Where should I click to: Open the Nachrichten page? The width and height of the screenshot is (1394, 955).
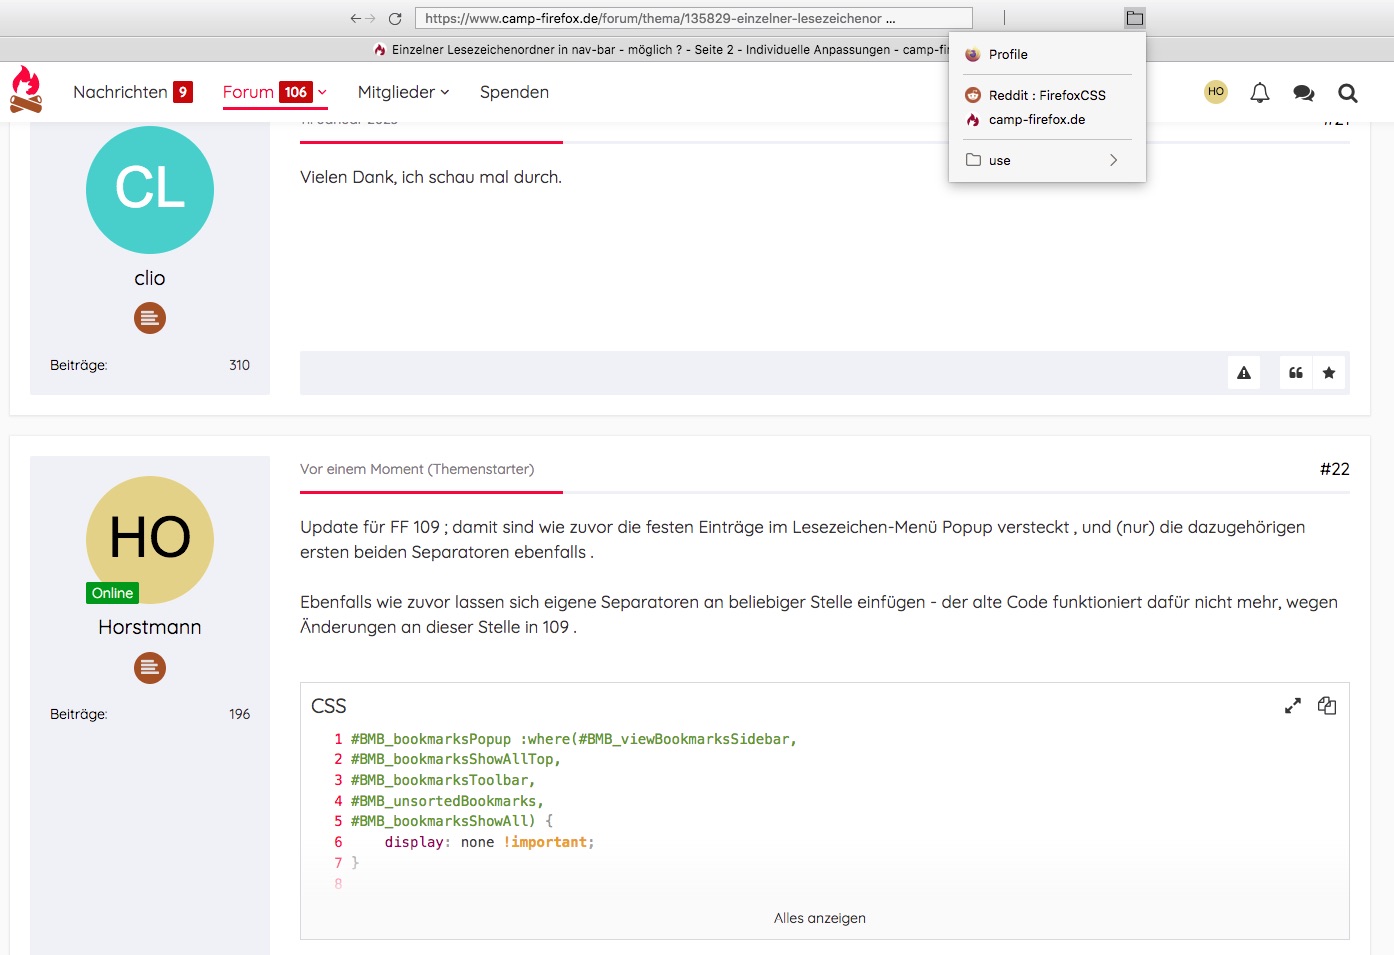[120, 92]
